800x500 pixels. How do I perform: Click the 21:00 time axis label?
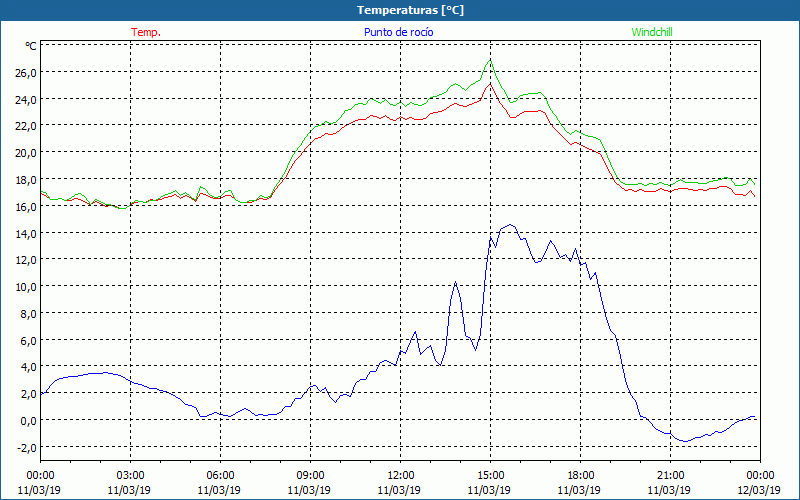[670, 476]
